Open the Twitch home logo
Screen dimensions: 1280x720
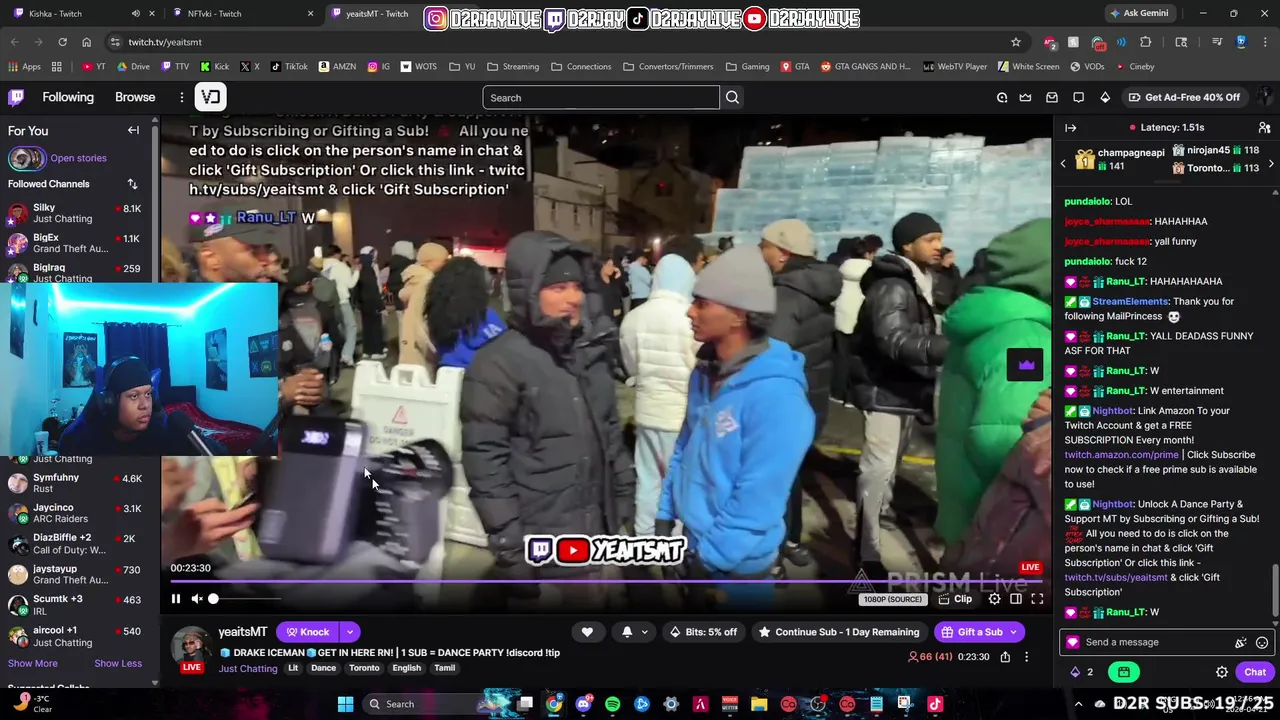[x=16, y=97]
